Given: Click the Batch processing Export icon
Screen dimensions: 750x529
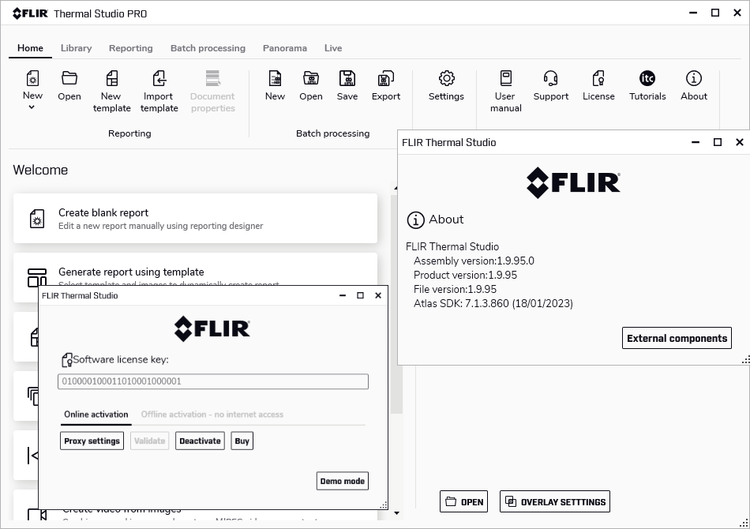Looking at the screenshot, I should [386, 78].
